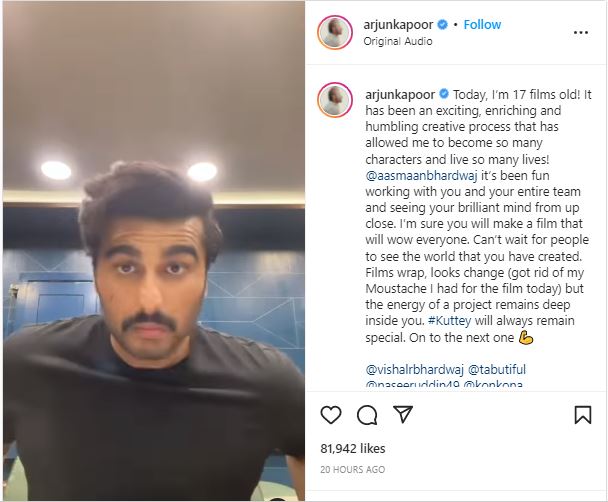Click header verified badge next to arjunkapoor

pyautogui.click(x=442, y=24)
